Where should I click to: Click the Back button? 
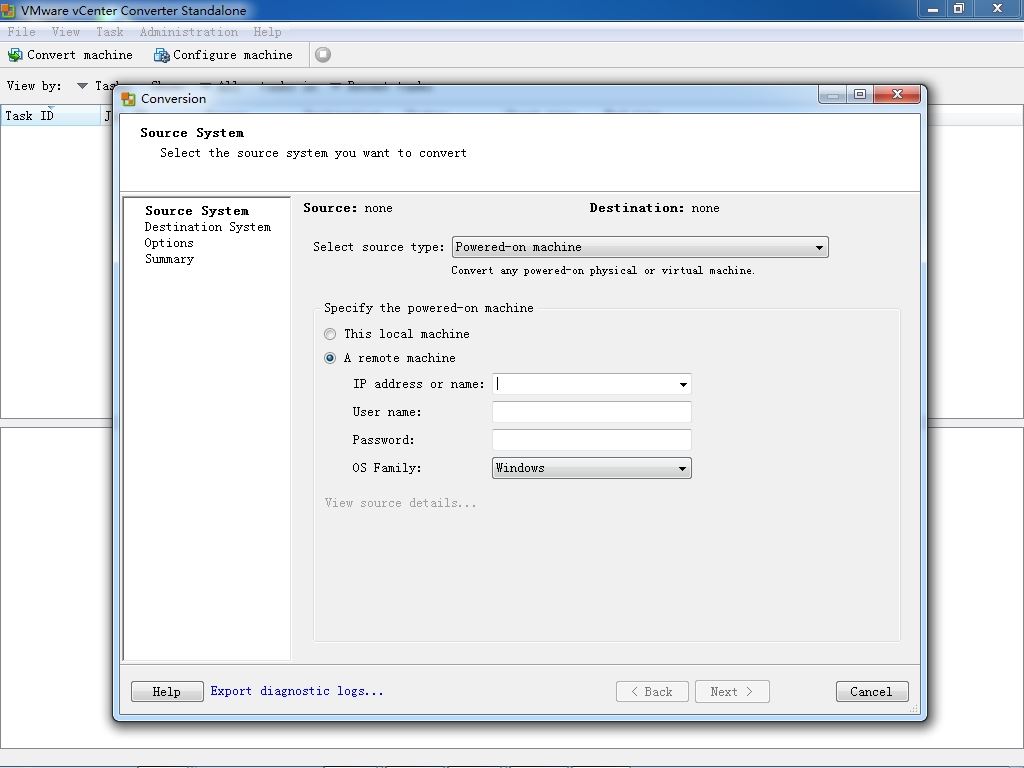point(652,692)
